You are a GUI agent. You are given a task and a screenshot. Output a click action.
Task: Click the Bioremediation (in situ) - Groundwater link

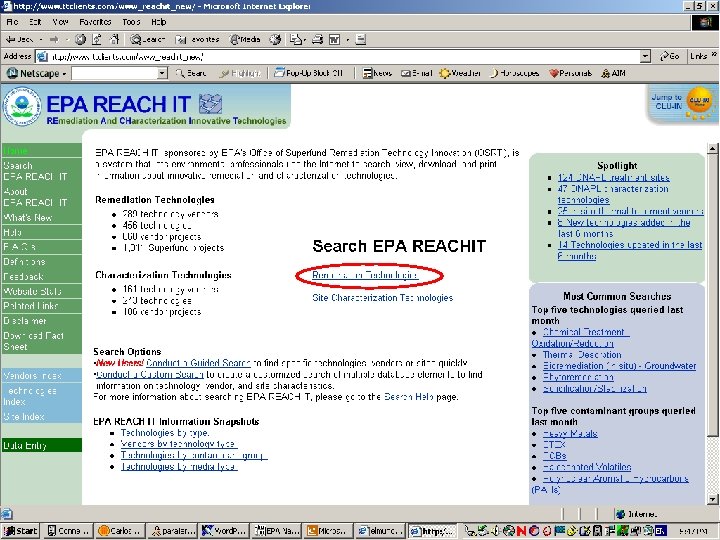tap(619, 366)
